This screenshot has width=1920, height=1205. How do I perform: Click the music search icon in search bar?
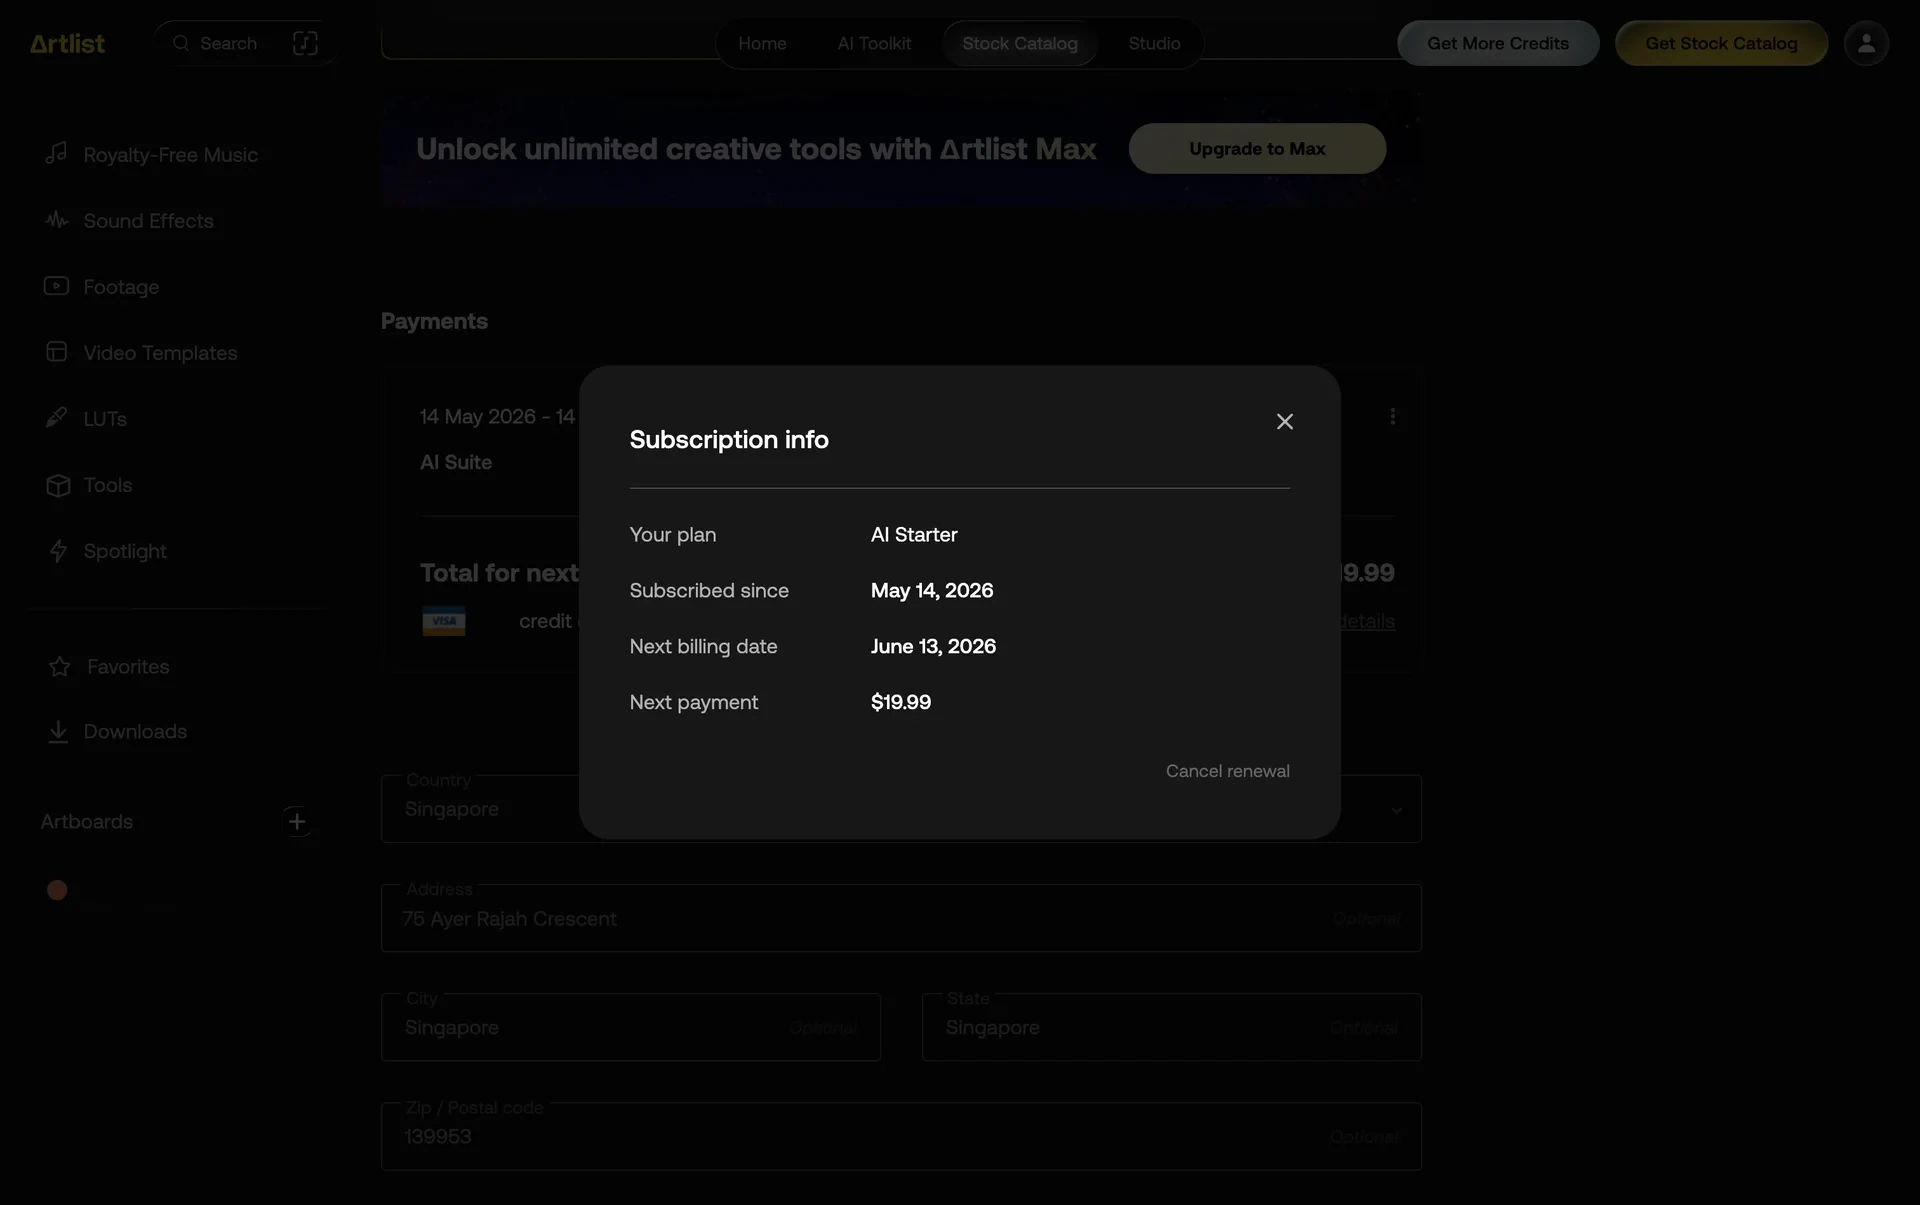[x=305, y=43]
